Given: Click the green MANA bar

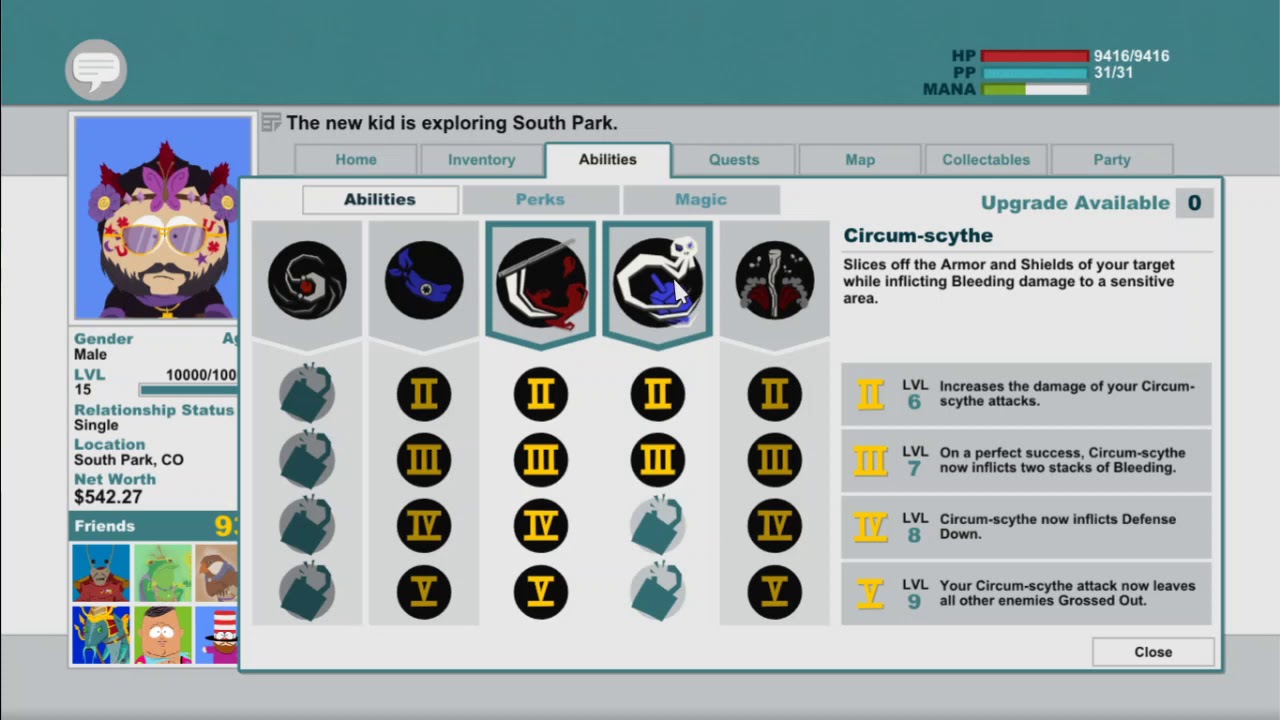Looking at the screenshot, I should [x=1035, y=90].
